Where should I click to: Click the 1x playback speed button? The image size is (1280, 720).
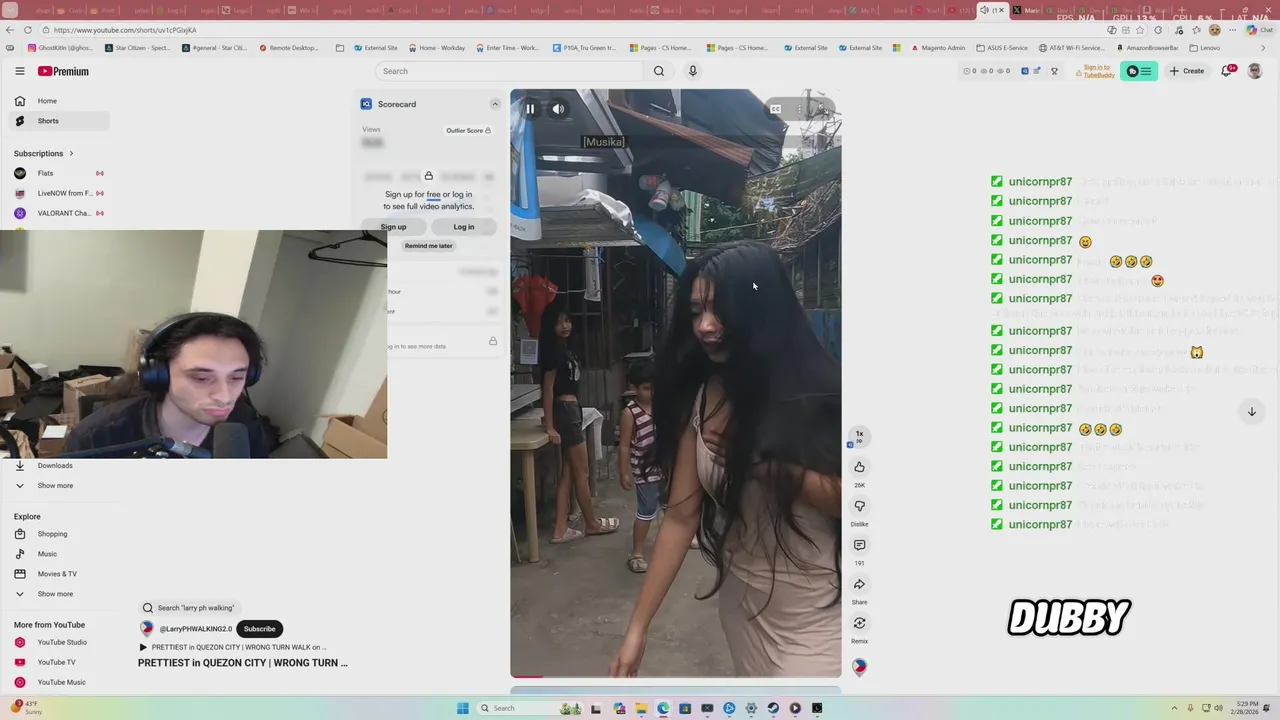(859, 436)
